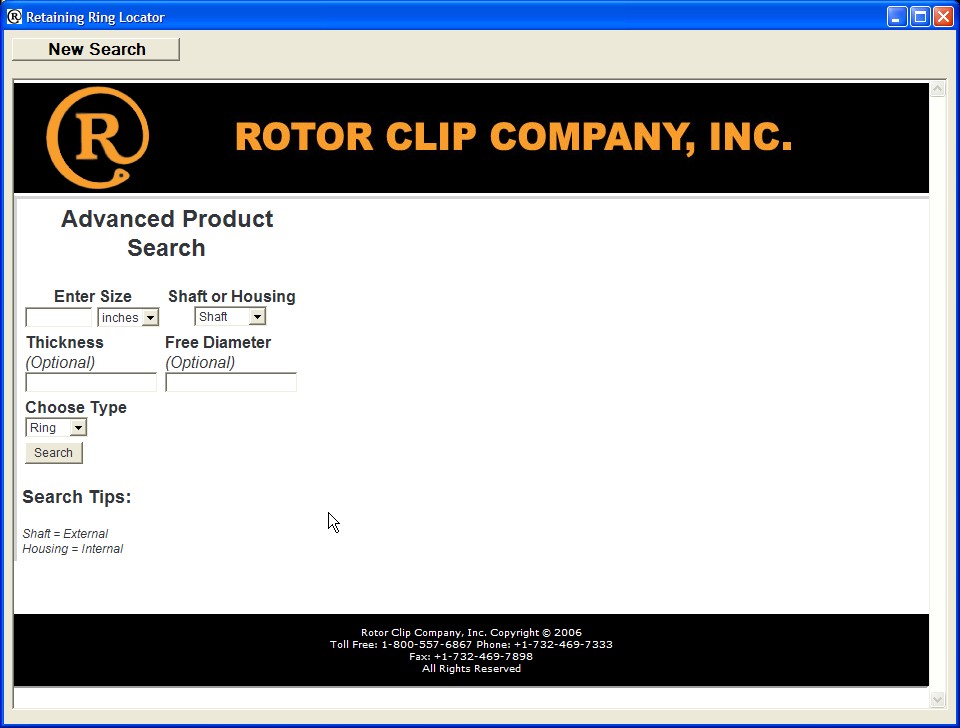Click the New Search button
Image resolution: width=960 pixels, height=728 pixels.
(x=96, y=49)
